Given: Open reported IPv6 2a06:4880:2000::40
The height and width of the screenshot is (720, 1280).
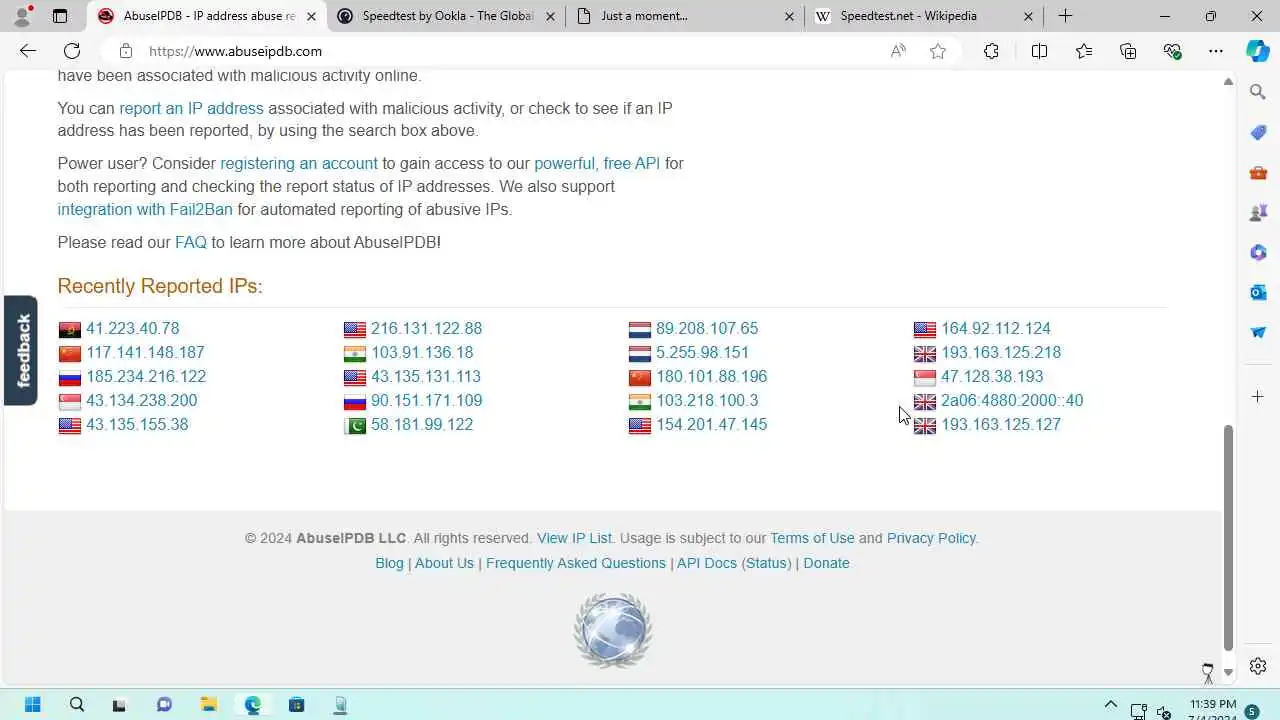Looking at the screenshot, I should click(x=1012, y=400).
